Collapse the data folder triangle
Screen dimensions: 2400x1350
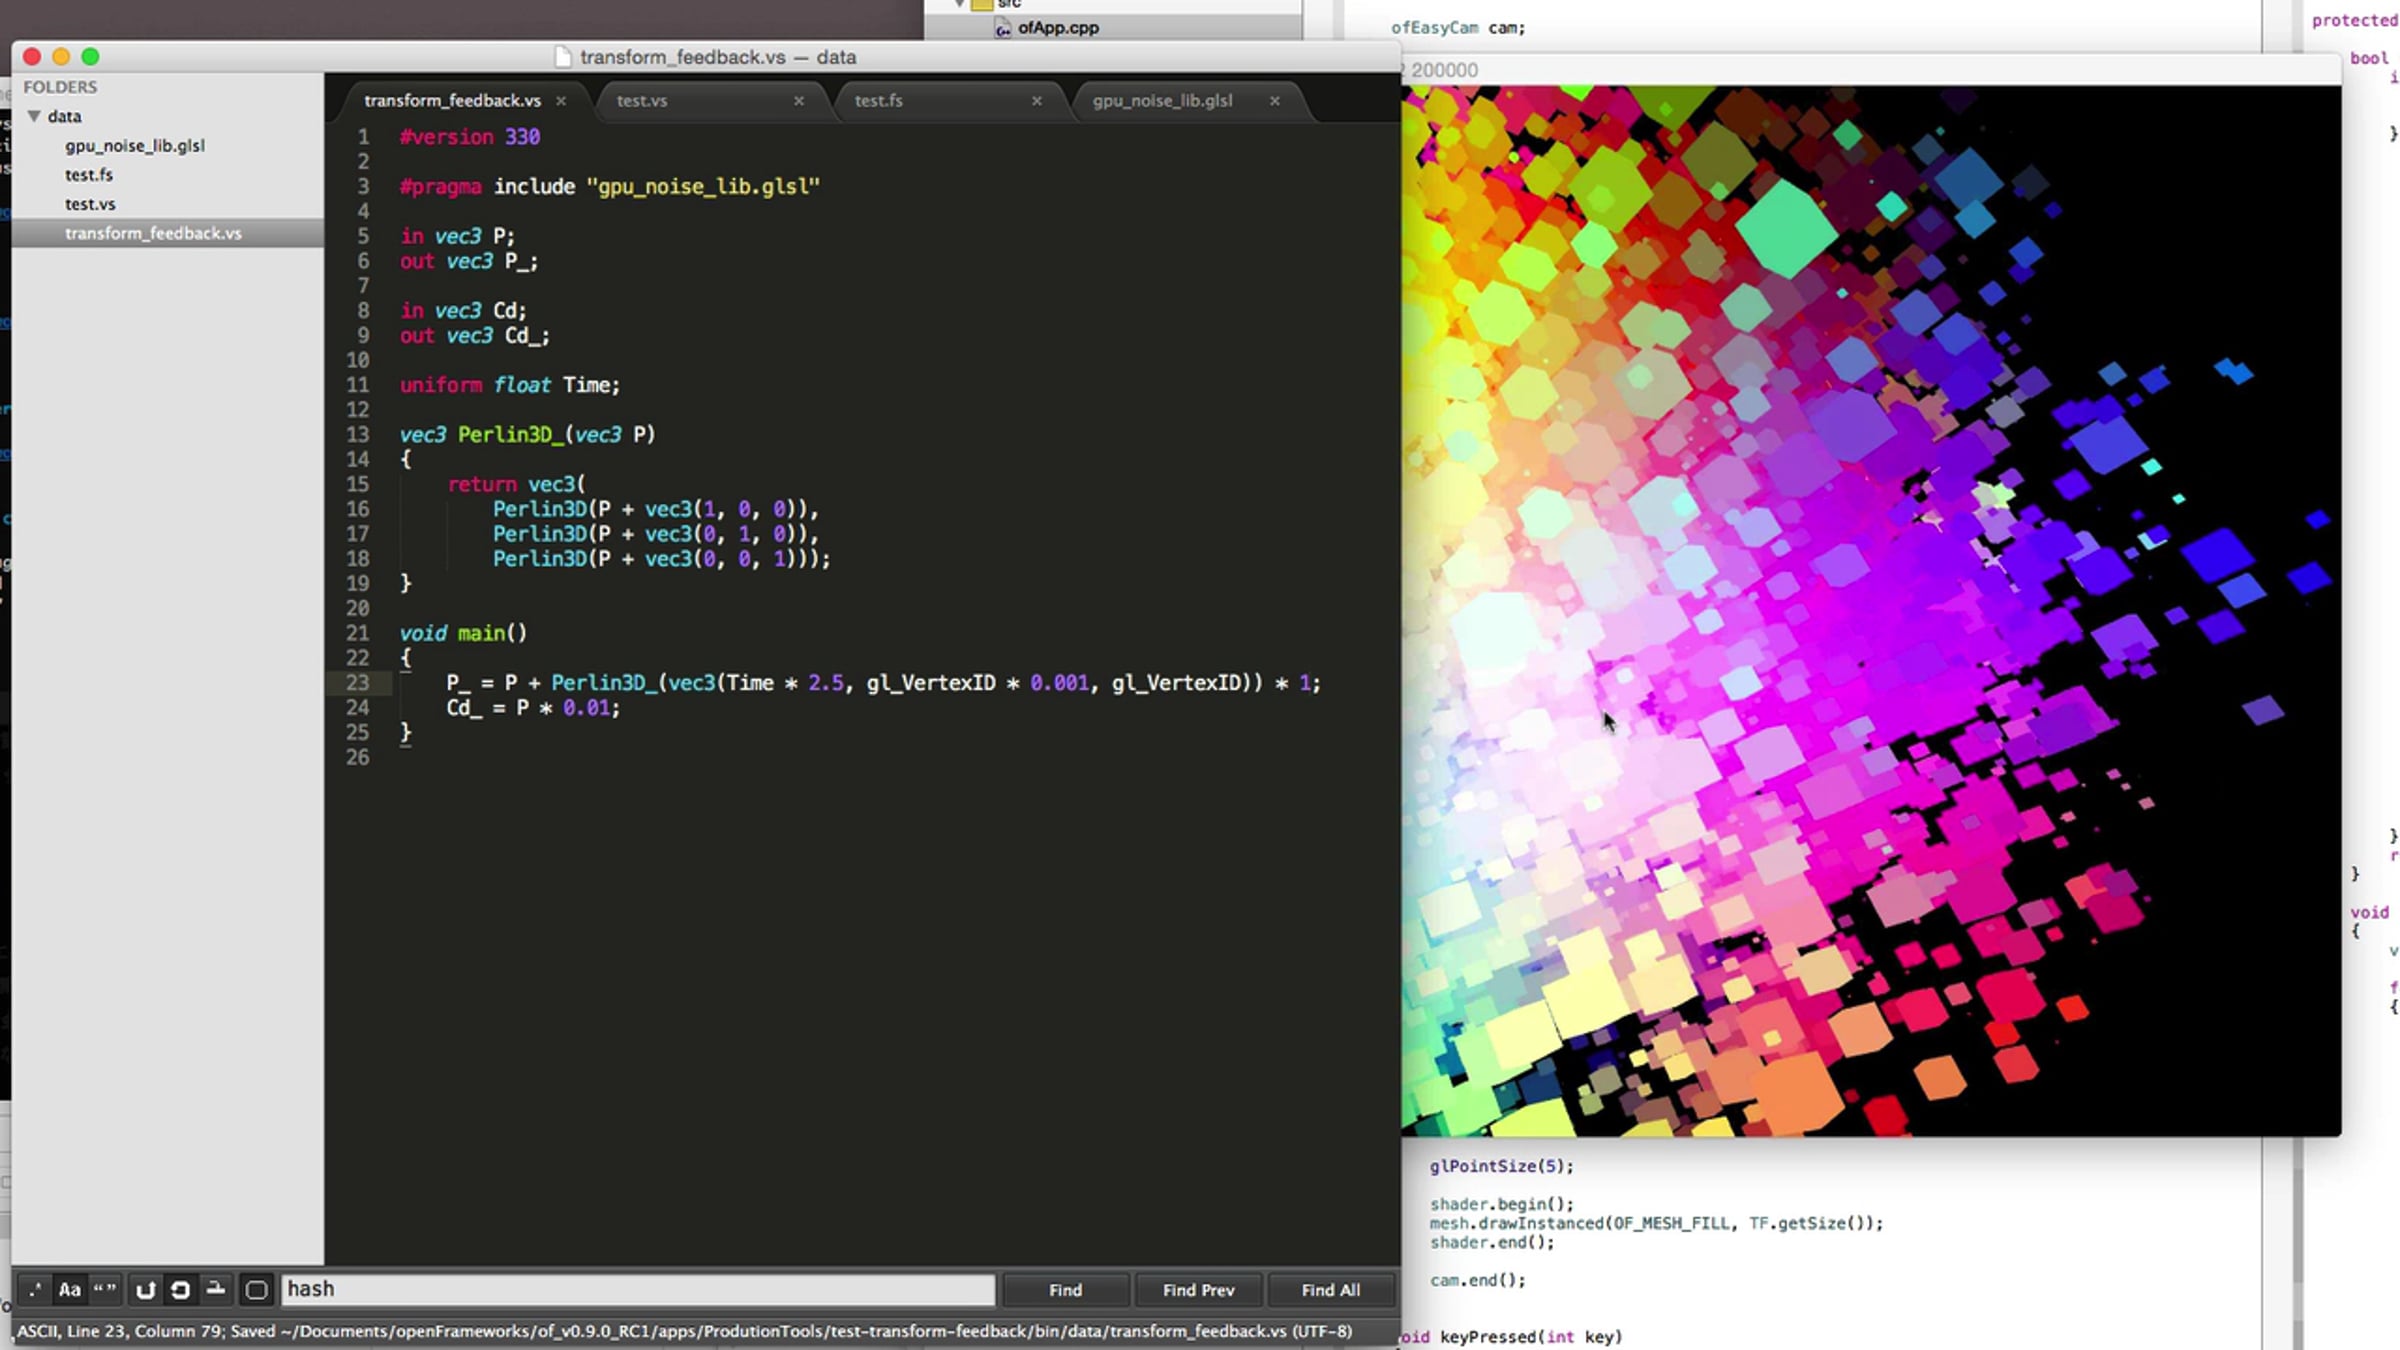pyautogui.click(x=34, y=116)
